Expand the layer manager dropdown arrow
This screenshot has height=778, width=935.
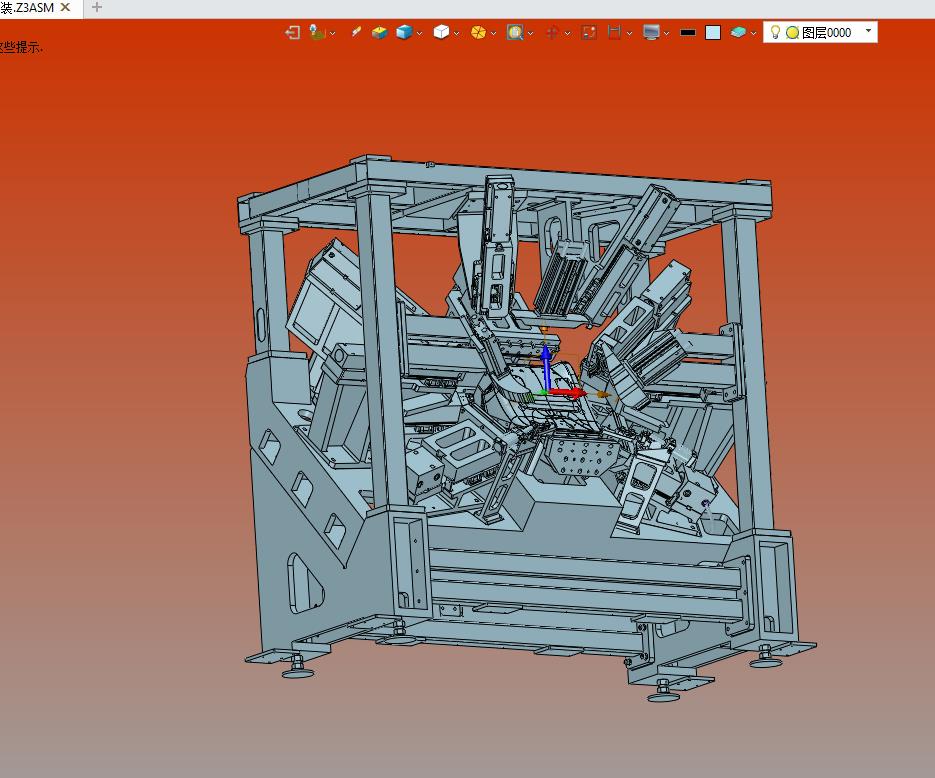(x=753, y=33)
